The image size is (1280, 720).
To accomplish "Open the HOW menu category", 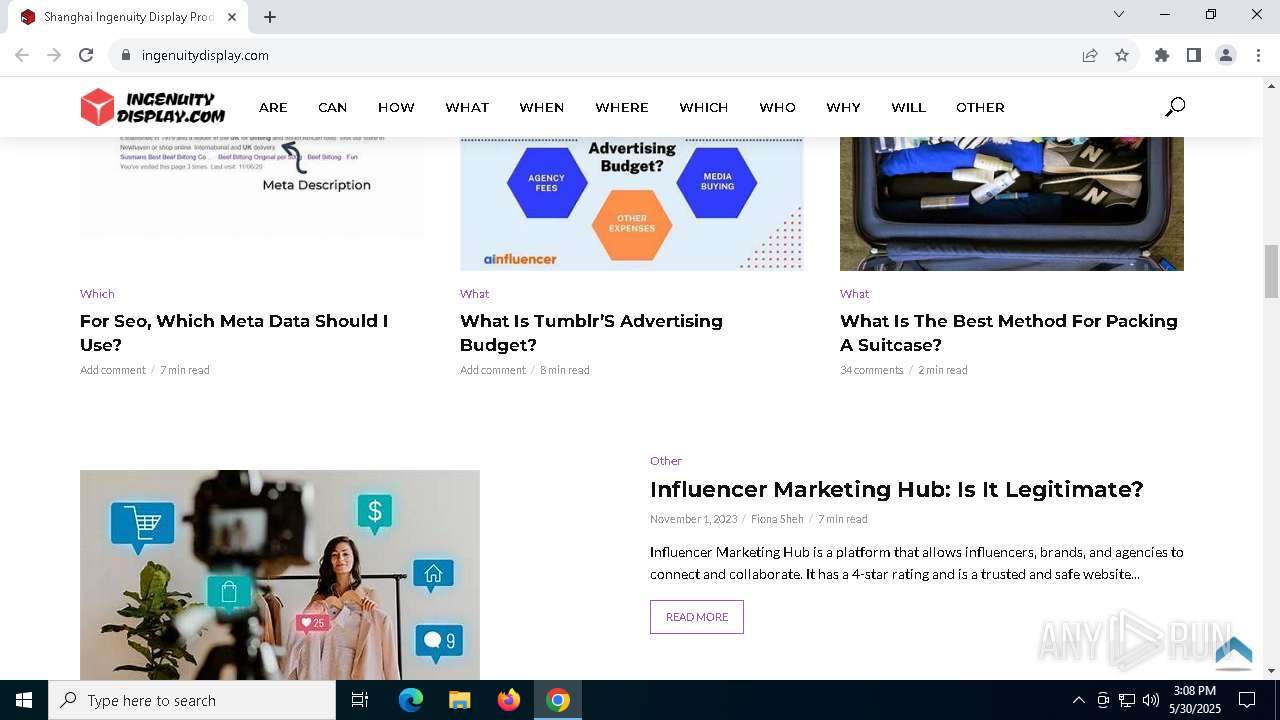I will [x=396, y=107].
